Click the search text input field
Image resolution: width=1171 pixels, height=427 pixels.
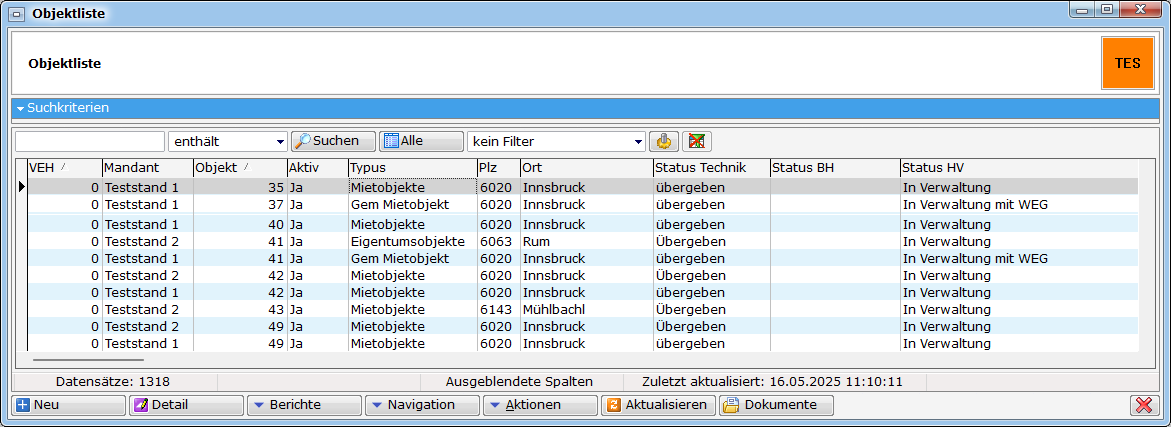(90, 142)
